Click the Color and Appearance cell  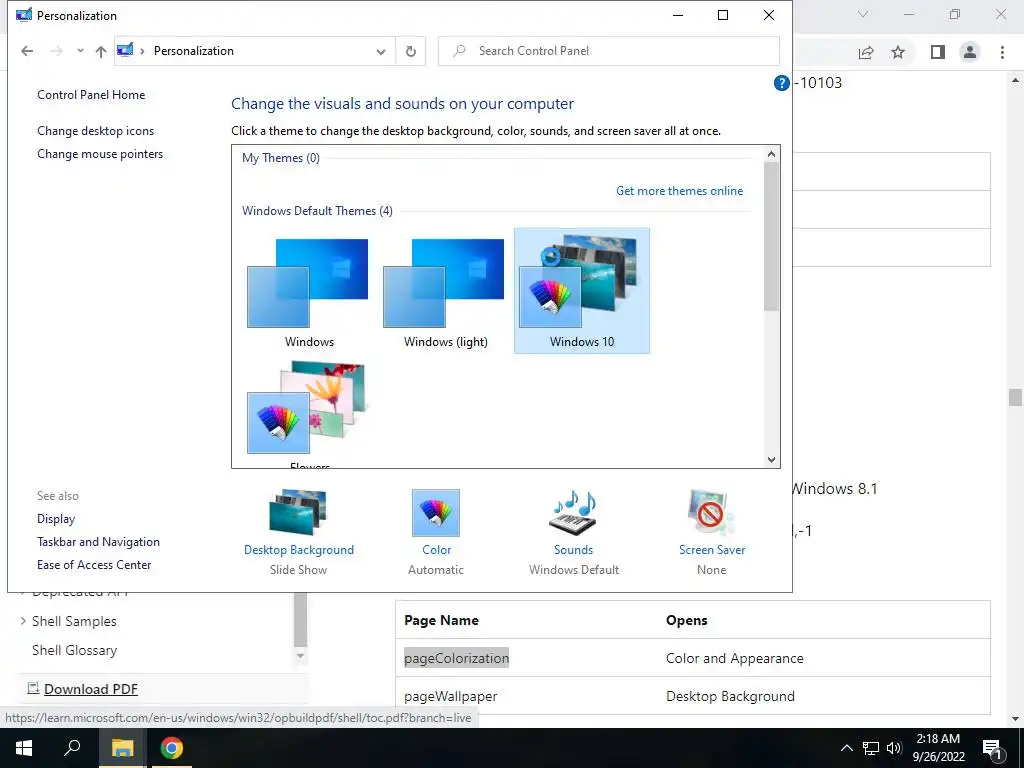click(735, 658)
